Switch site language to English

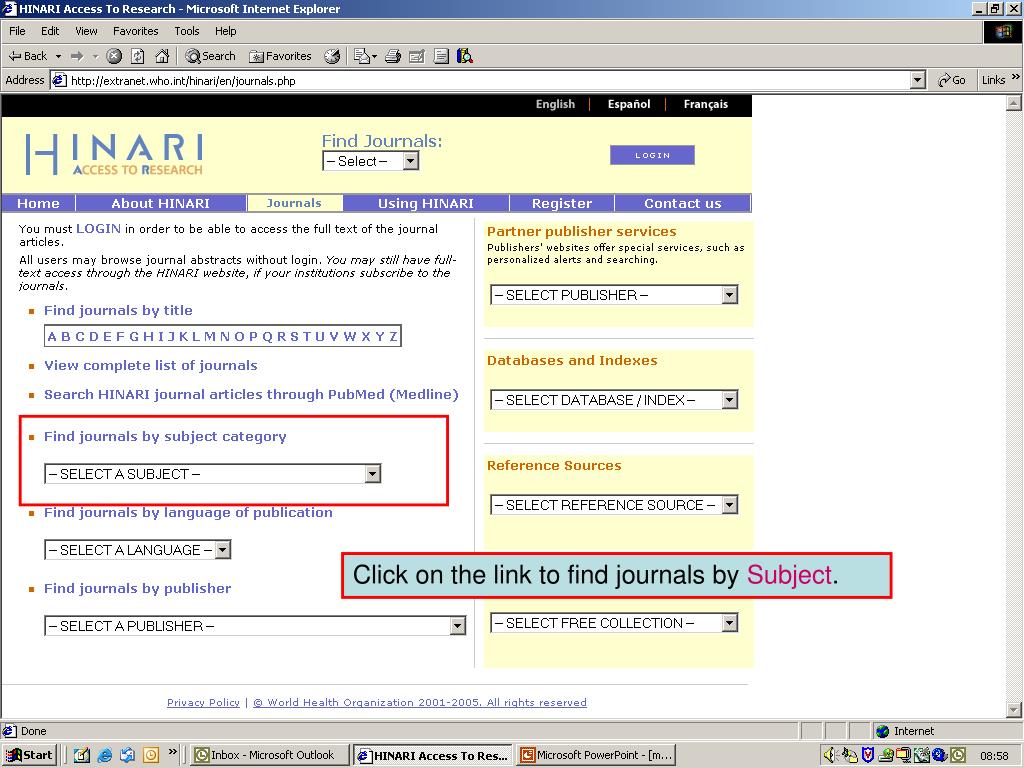(x=555, y=104)
